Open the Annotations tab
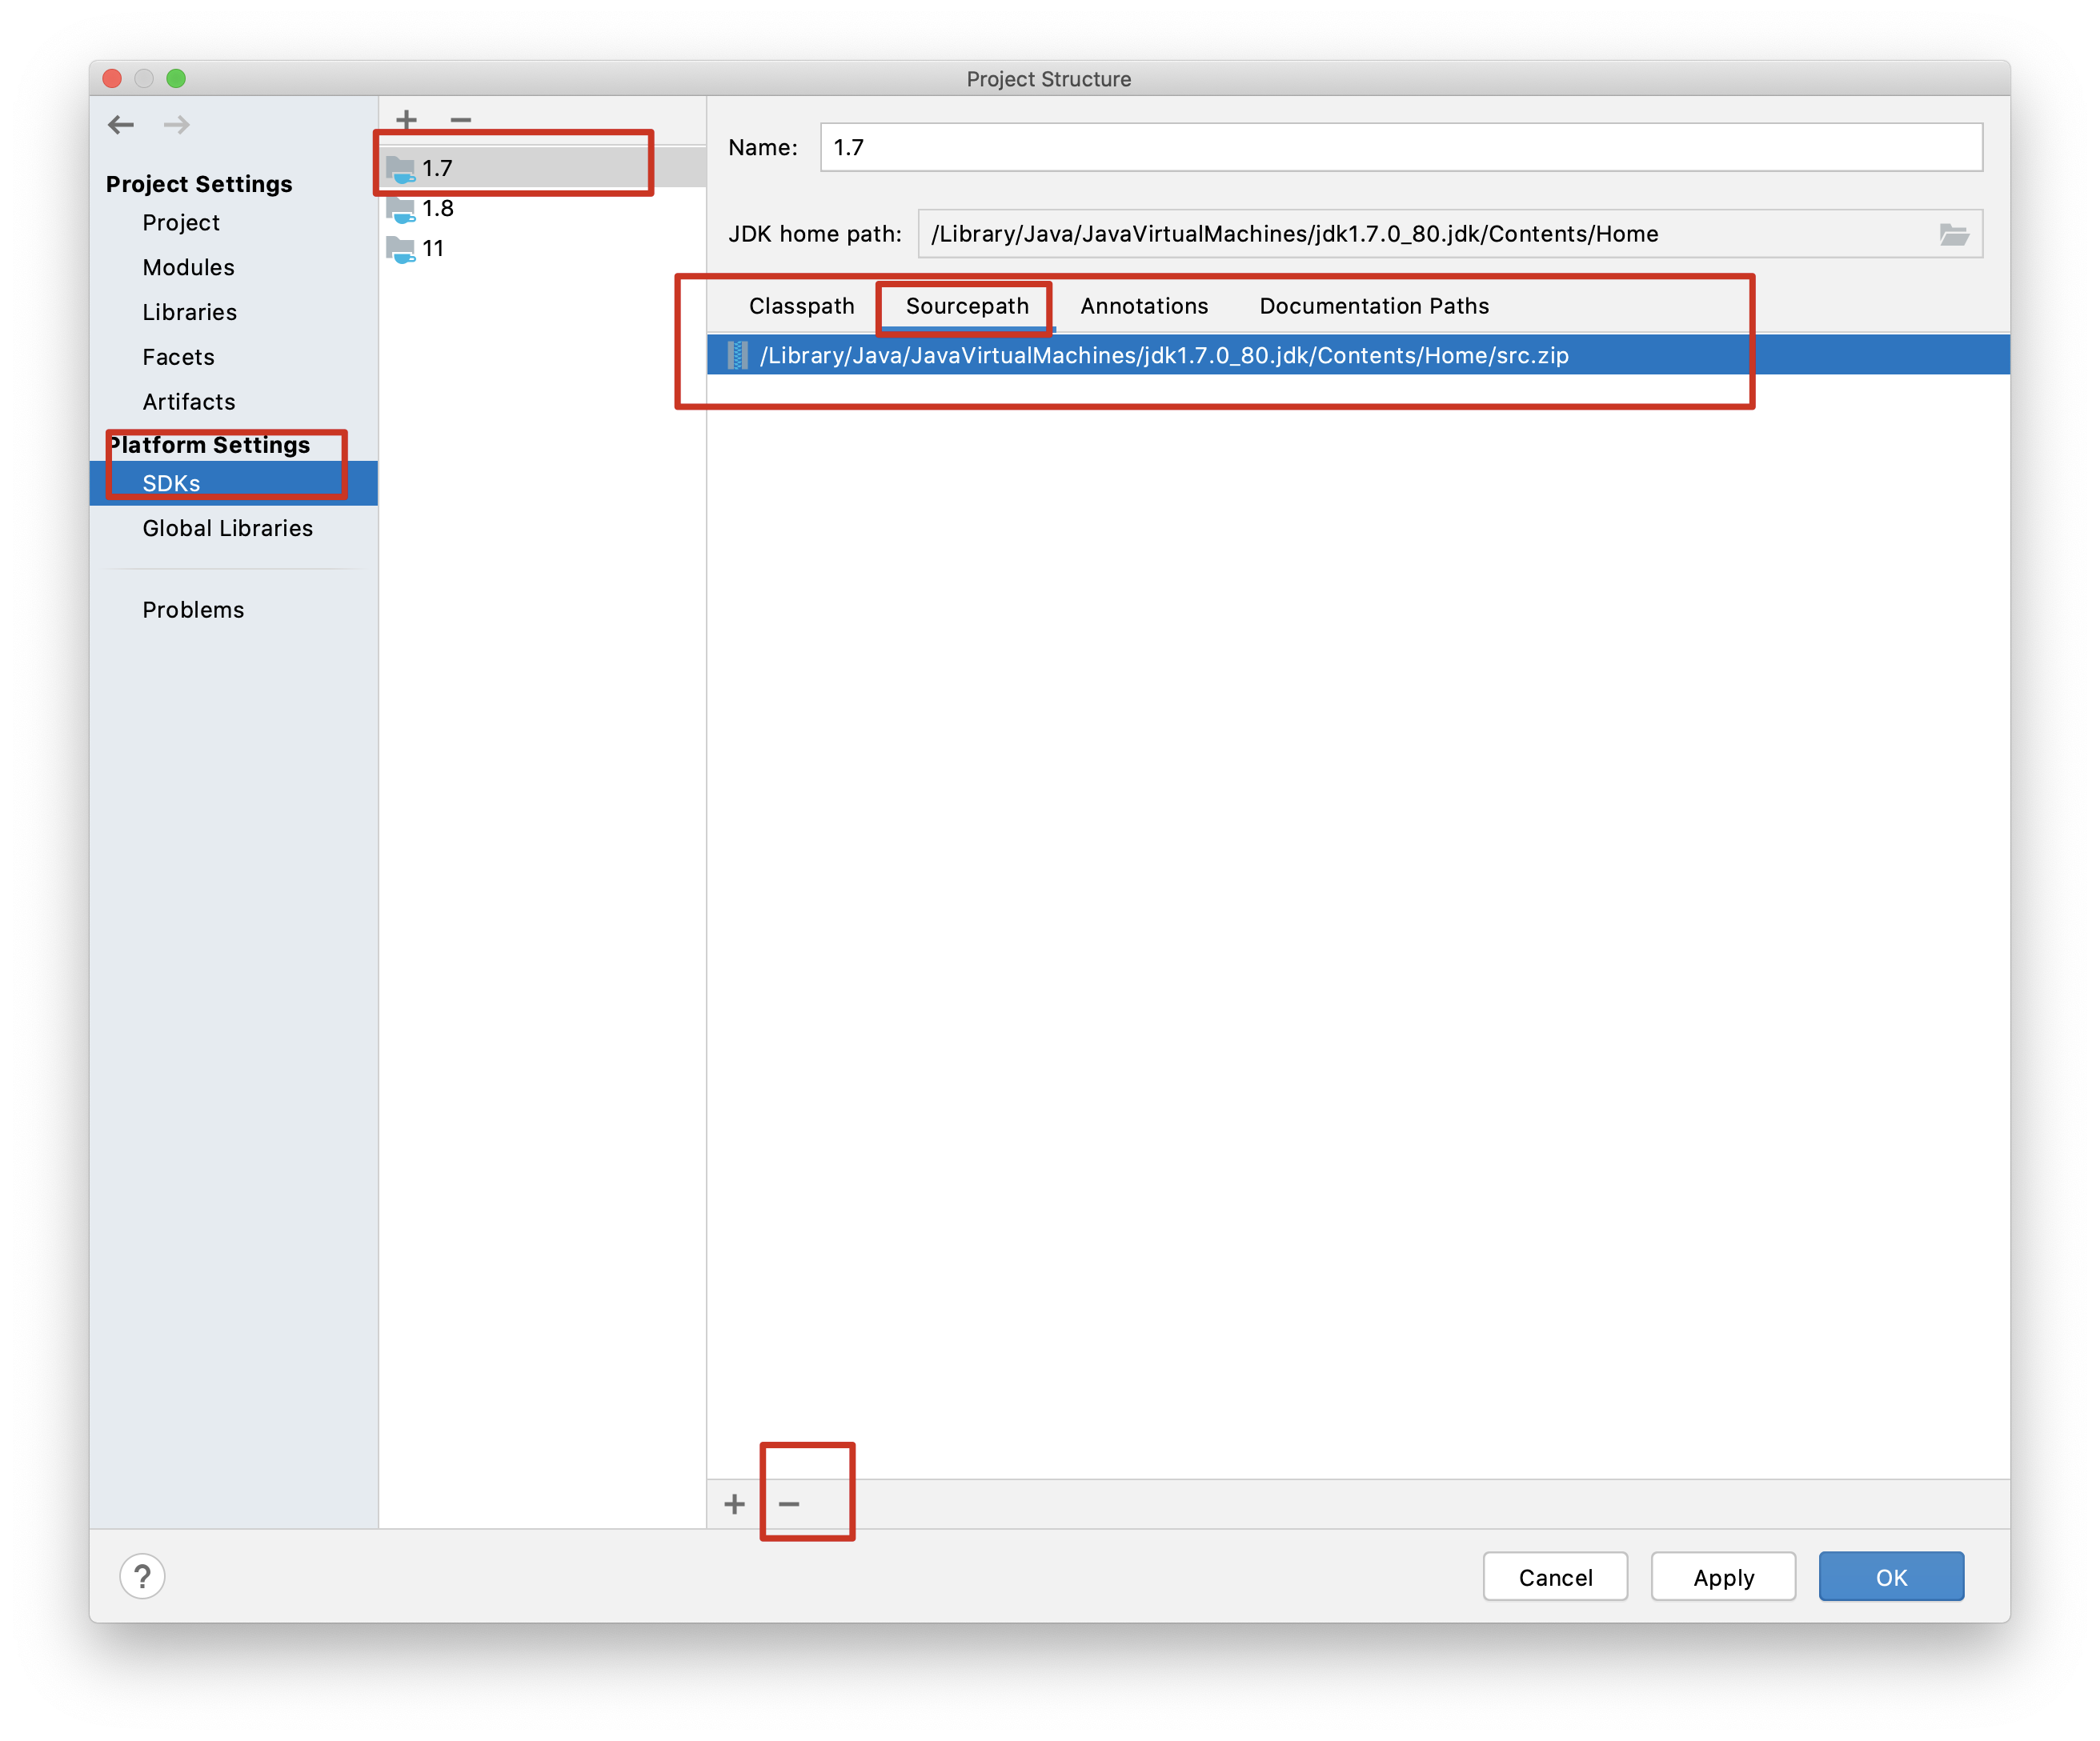The height and width of the screenshot is (1741, 2100). 1143,306
